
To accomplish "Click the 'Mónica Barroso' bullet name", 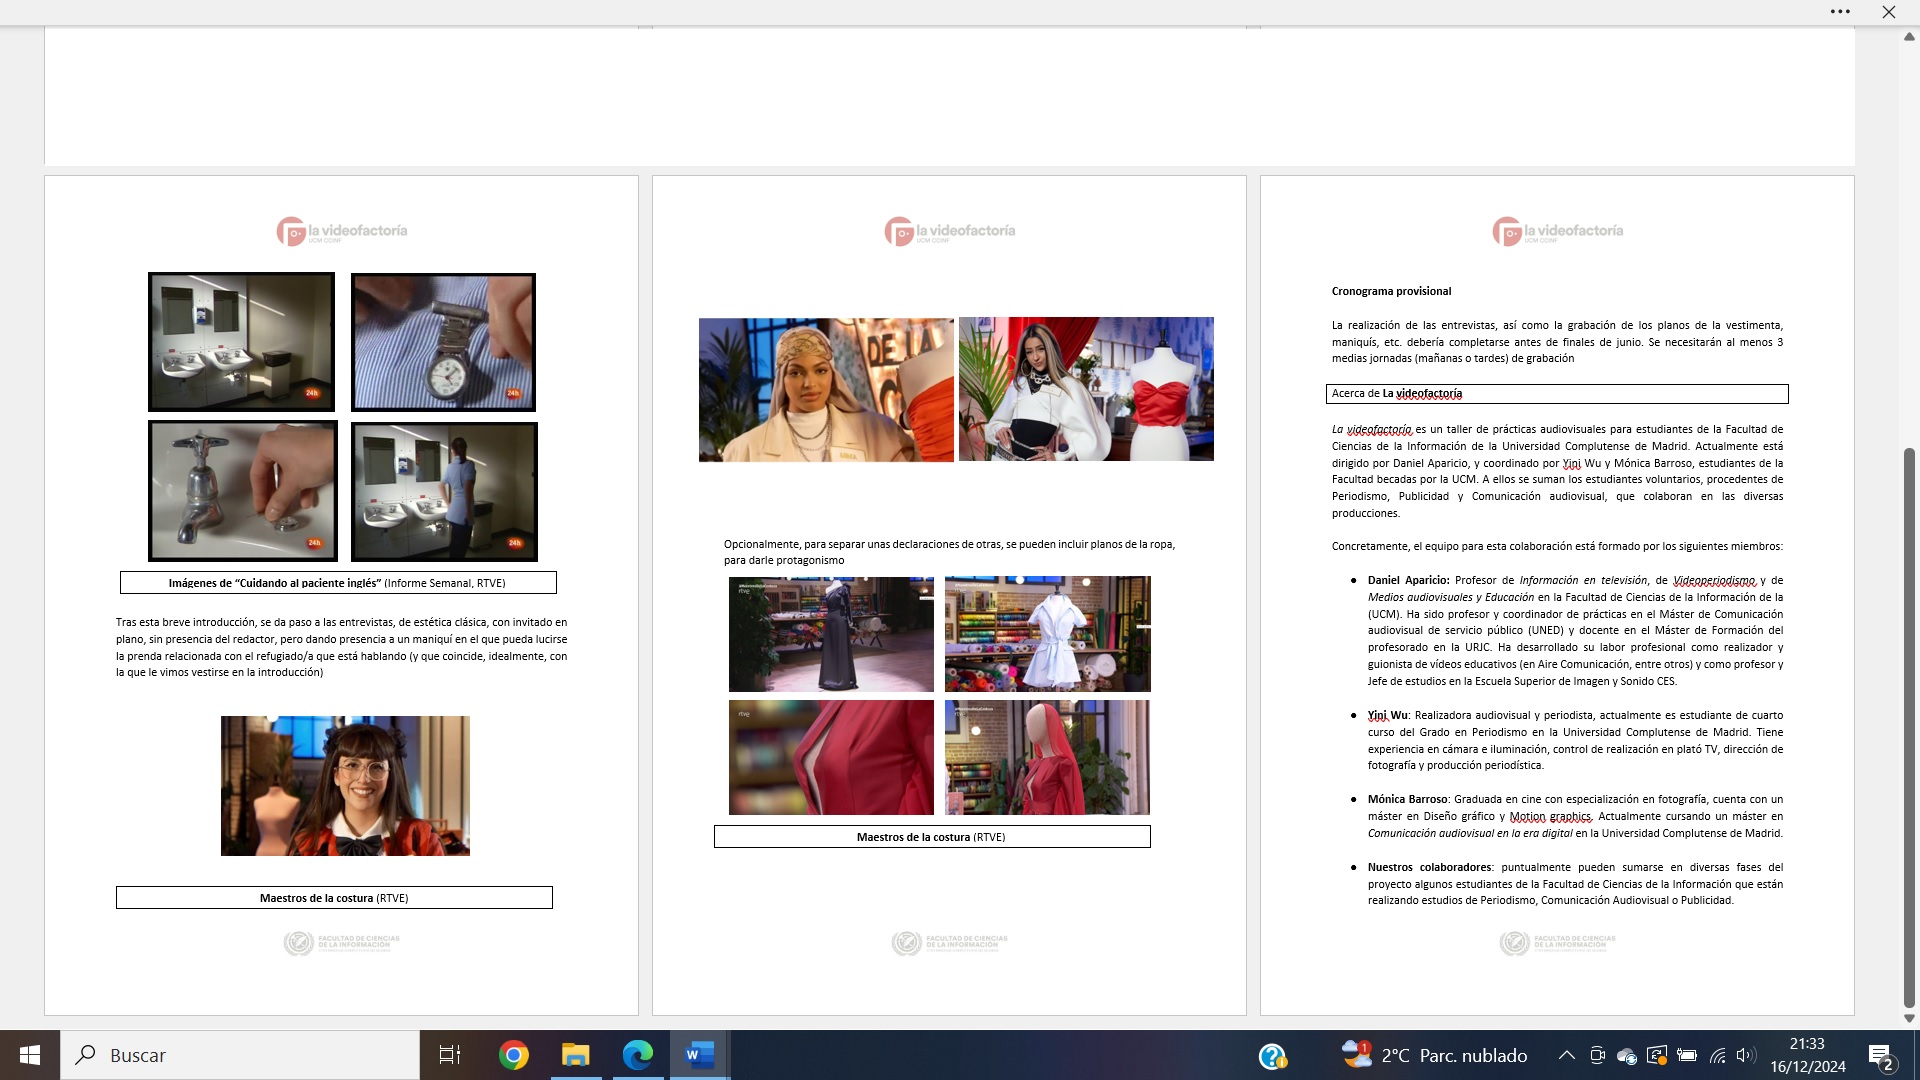I will pyautogui.click(x=1407, y=799).
